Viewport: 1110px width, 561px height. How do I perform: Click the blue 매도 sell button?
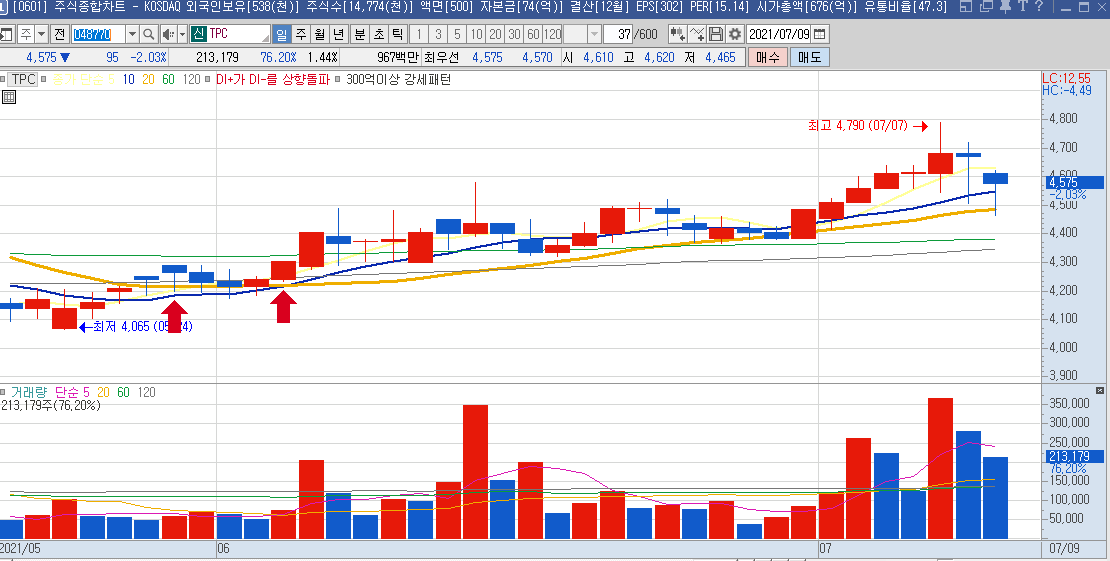(809, 57)
